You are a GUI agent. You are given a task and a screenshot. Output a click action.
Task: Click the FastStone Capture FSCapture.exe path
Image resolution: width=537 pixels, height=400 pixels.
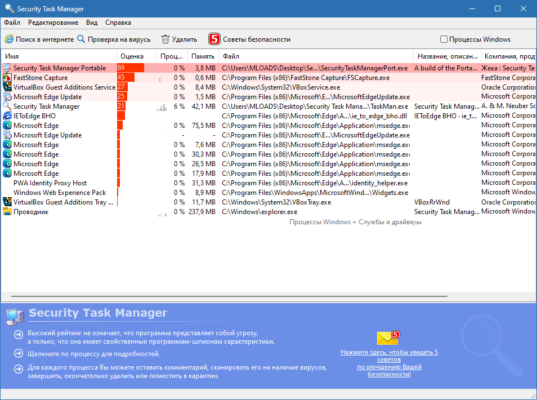(305, 77)
